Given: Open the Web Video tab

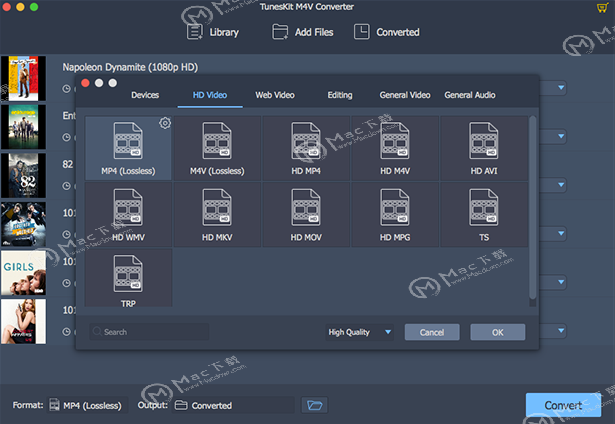Looking at the screenshot, I should click(x=275, y=95).
